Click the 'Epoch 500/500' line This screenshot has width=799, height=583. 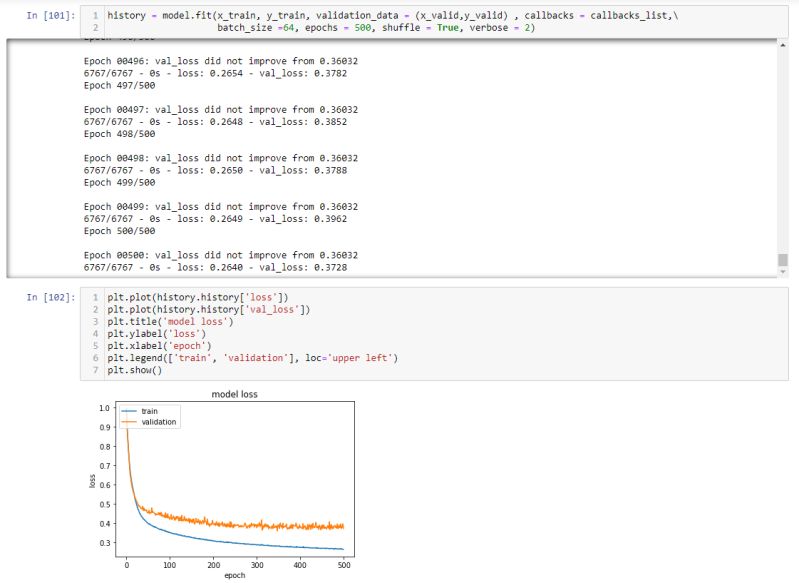pos(119,231)
